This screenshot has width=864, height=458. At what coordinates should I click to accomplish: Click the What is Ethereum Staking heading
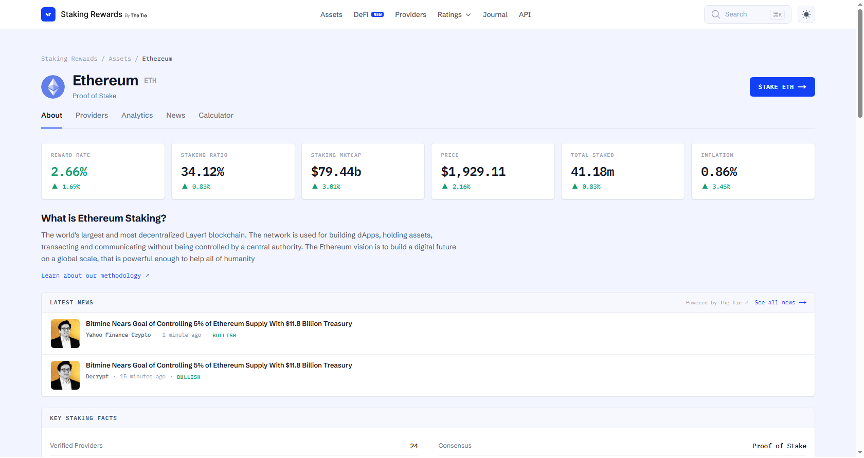click(x=104, y=218)
